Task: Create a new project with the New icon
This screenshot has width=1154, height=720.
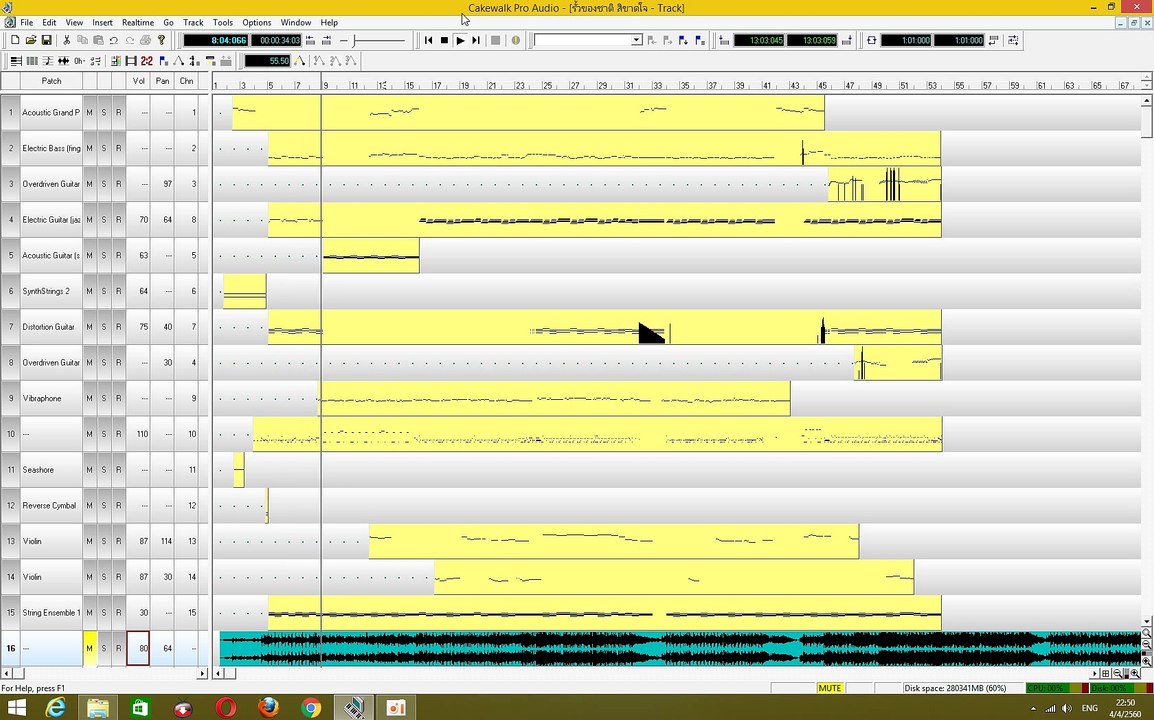Action: (x=15, y=40)
